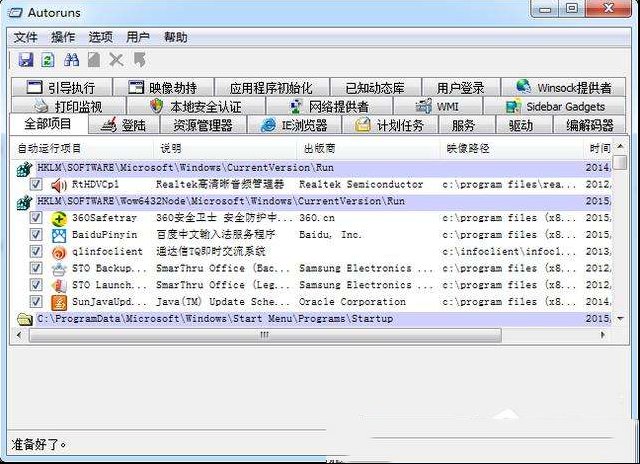Viewport: 640px width, 464px height.
Task: Click the STO Launch row icon
Action: click(59, 286)
